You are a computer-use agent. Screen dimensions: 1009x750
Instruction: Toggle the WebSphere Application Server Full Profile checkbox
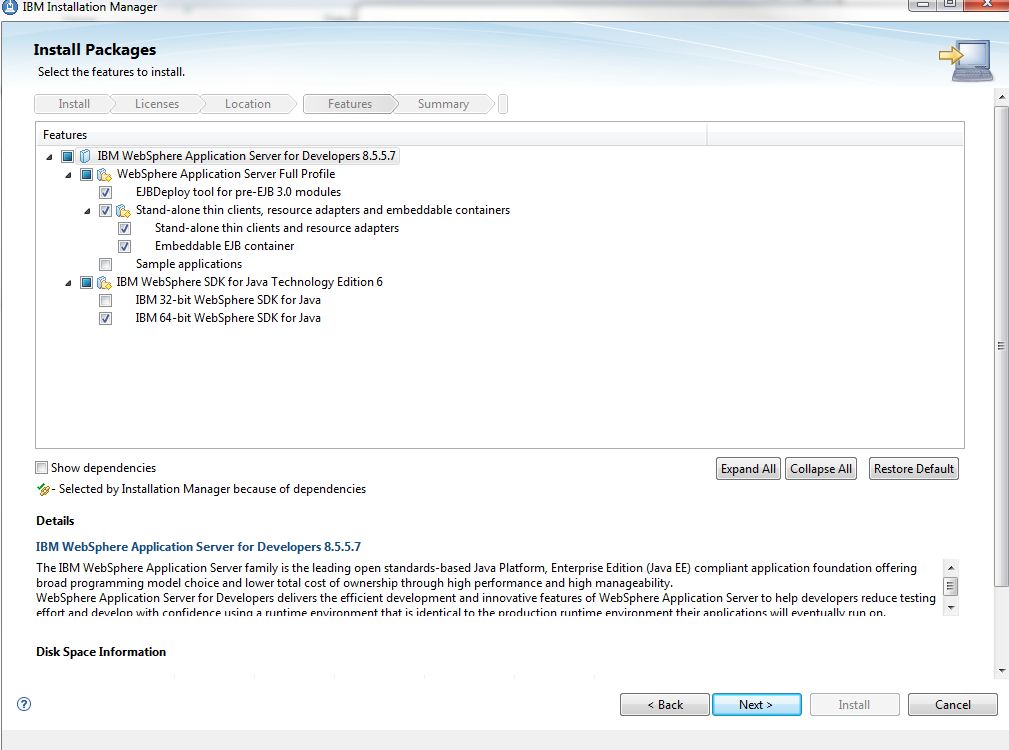click(86, 174)
